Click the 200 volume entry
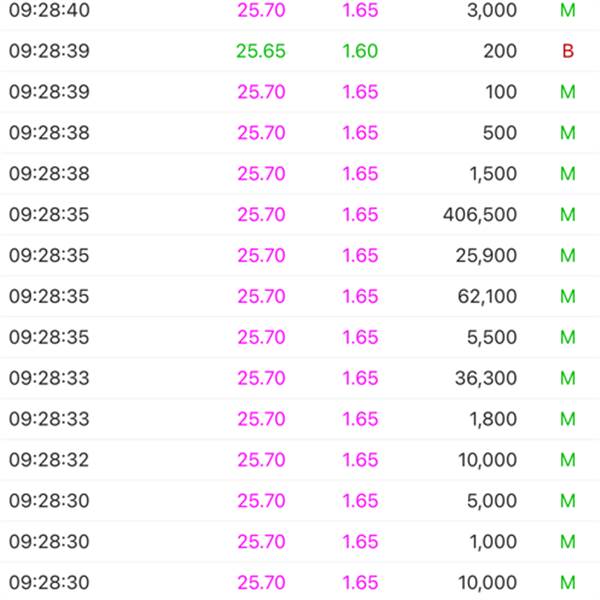The width and height of the screenshot is (600, 600). (x=500, y=51)
